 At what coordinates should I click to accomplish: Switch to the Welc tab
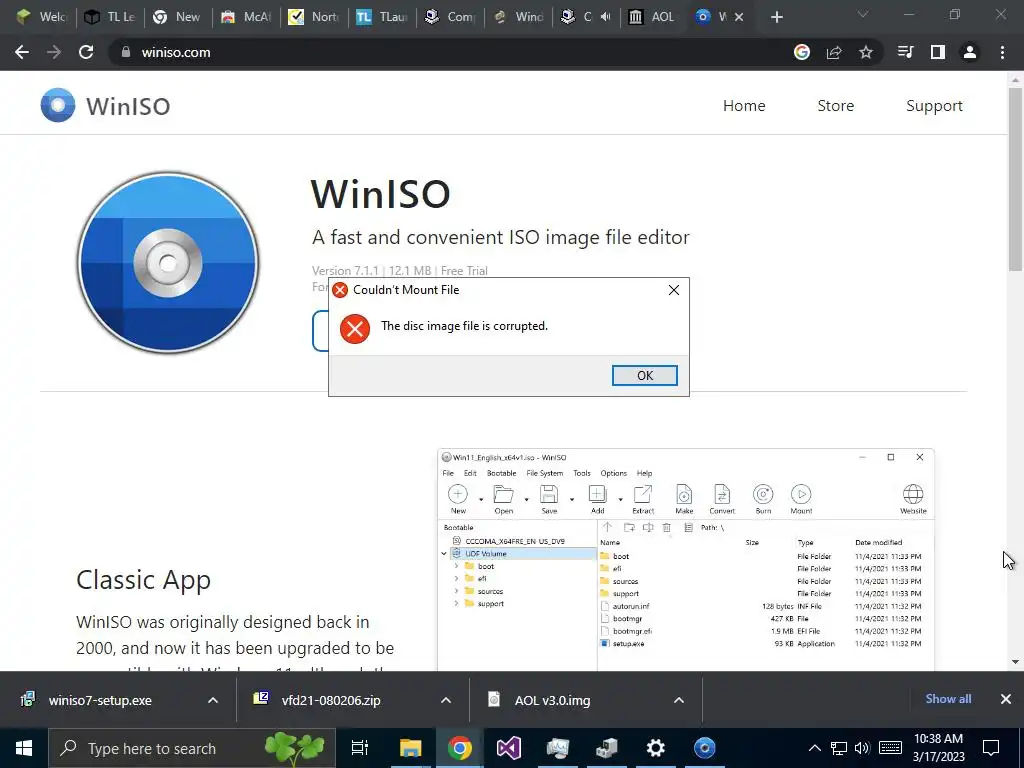41,17
